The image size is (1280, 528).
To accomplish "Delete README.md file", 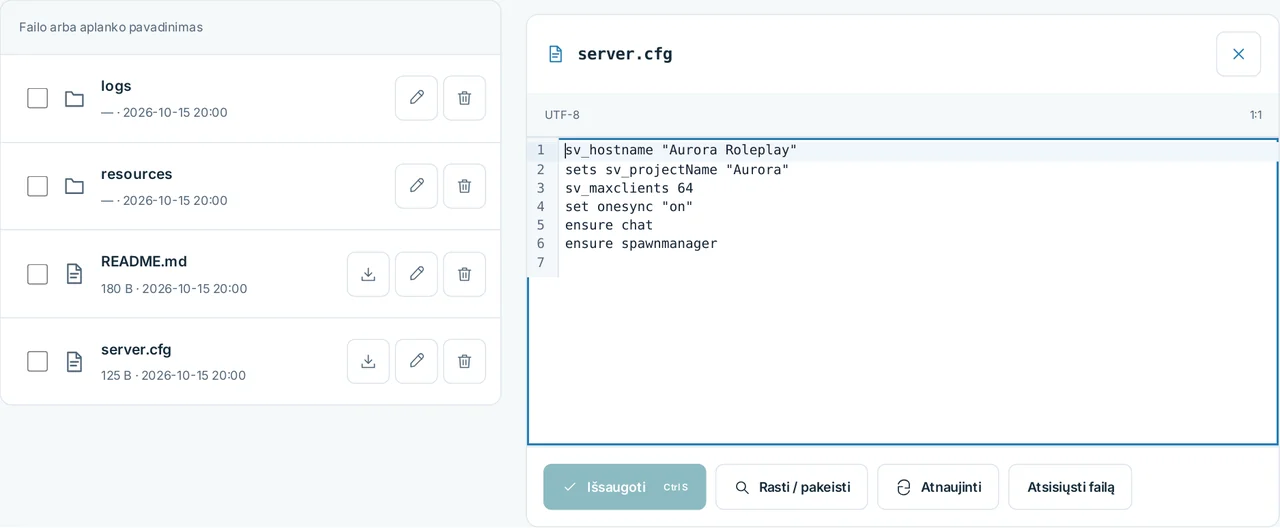I will [x=464, y=274].
